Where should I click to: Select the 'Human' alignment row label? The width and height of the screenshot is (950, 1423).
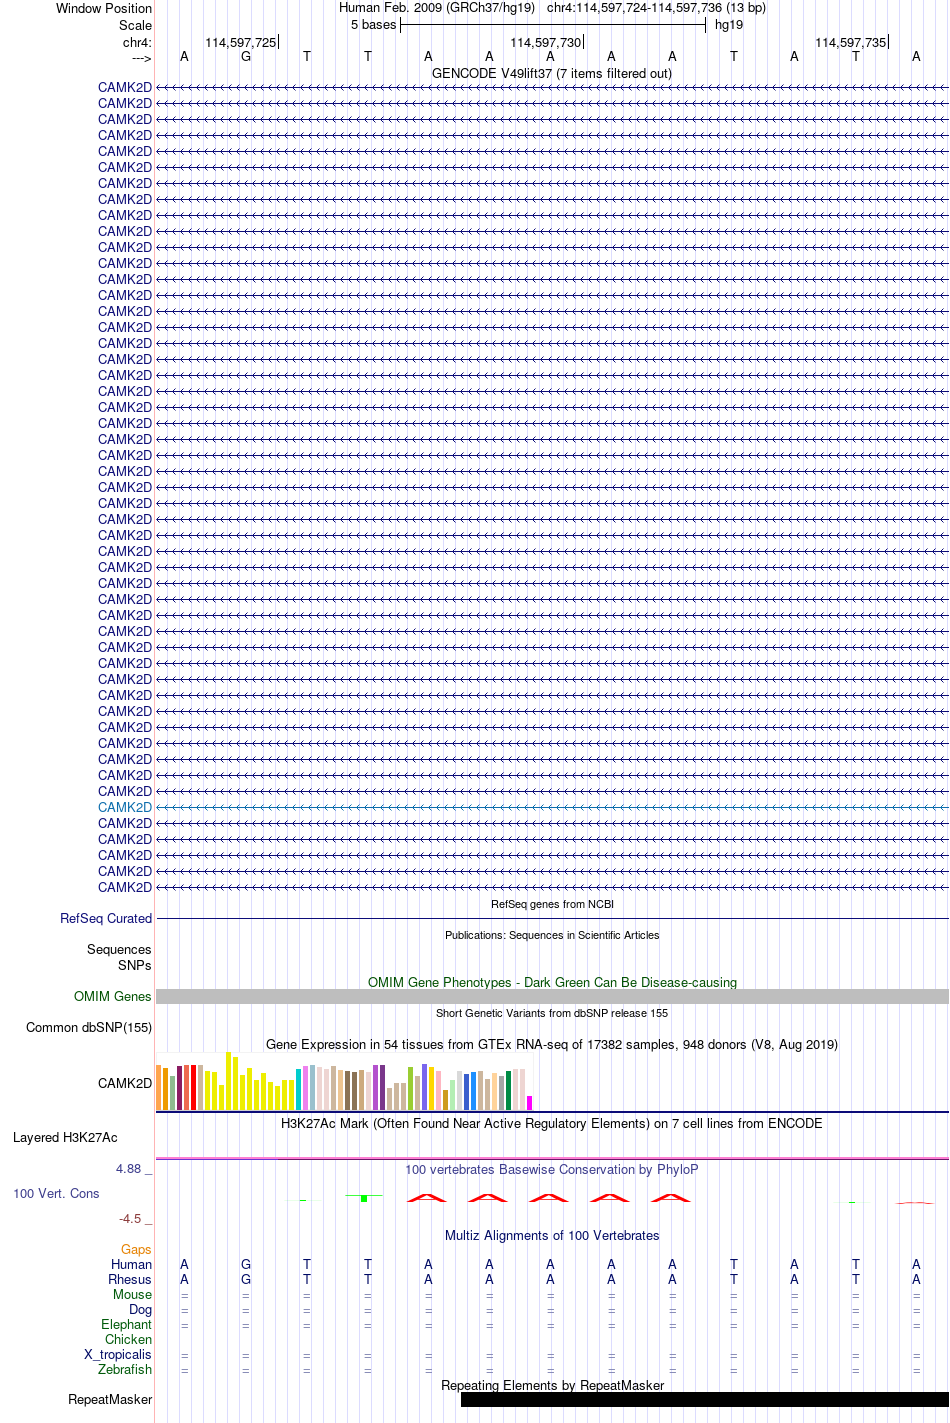[x=132, y=1264]
